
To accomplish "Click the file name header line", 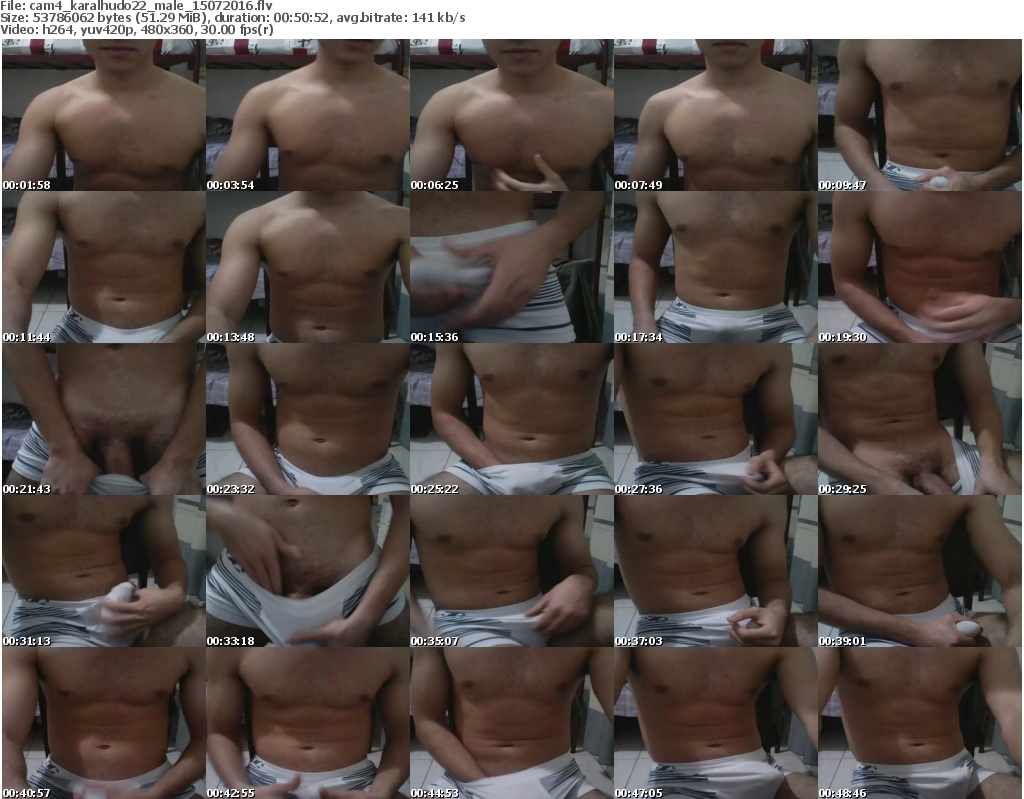I will 136,6.
